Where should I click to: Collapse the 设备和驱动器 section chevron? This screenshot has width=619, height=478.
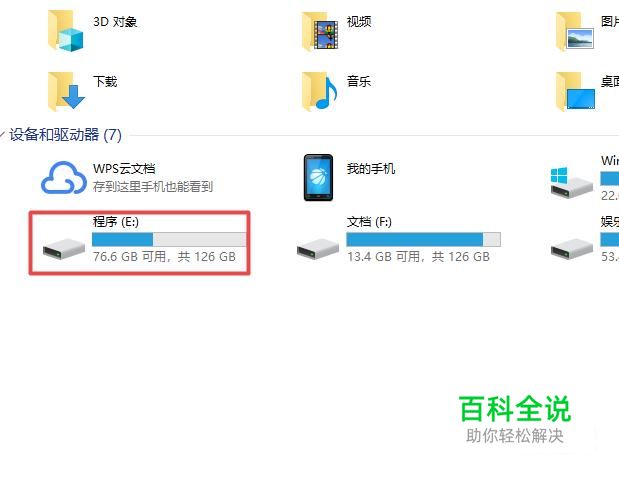(2, 135)
